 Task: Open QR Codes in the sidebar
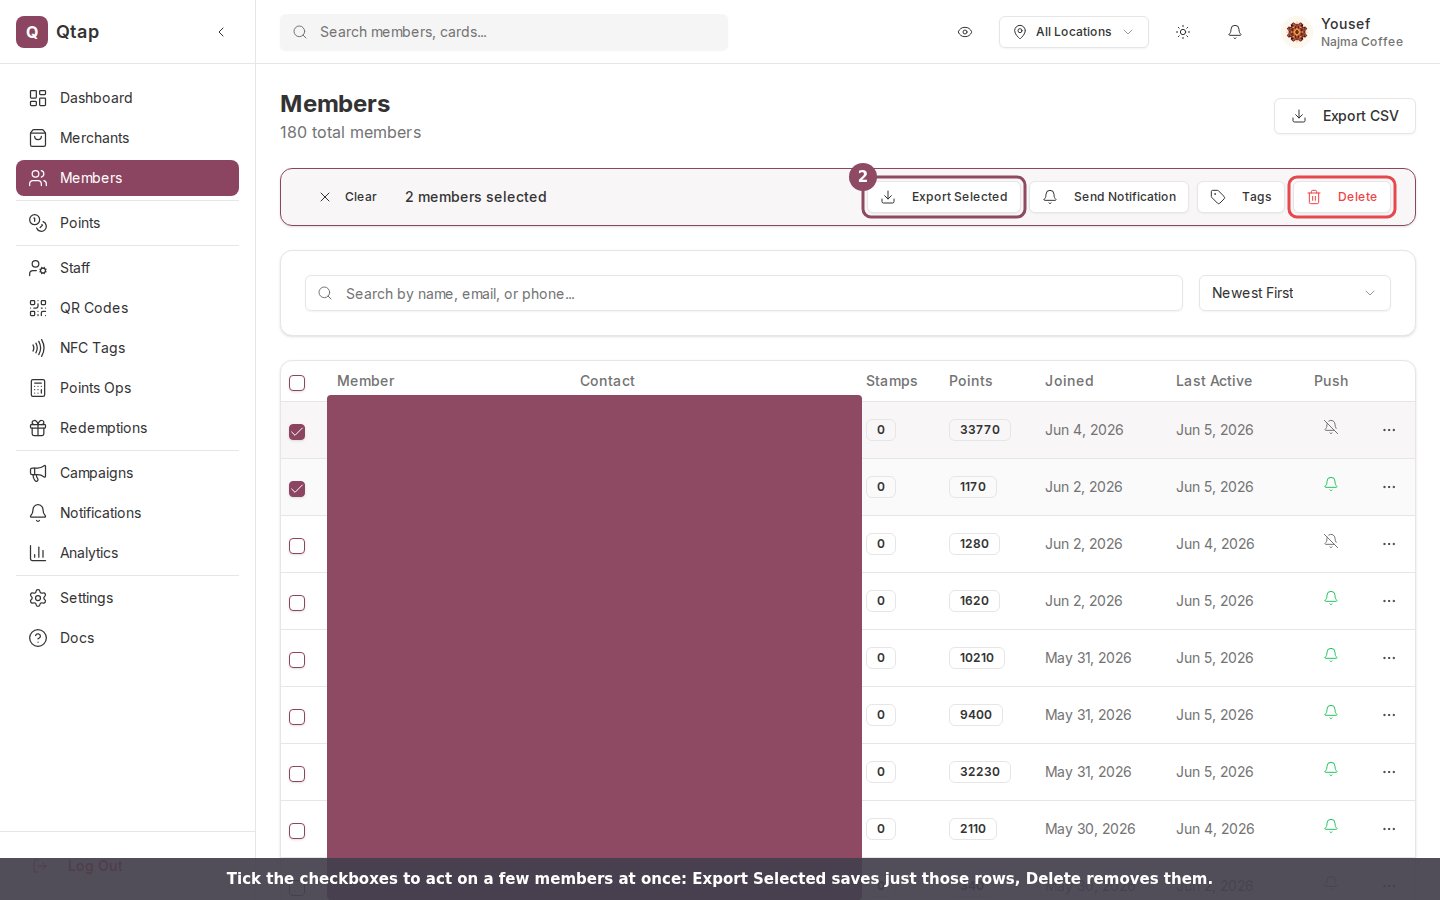[x=127, y=308]
